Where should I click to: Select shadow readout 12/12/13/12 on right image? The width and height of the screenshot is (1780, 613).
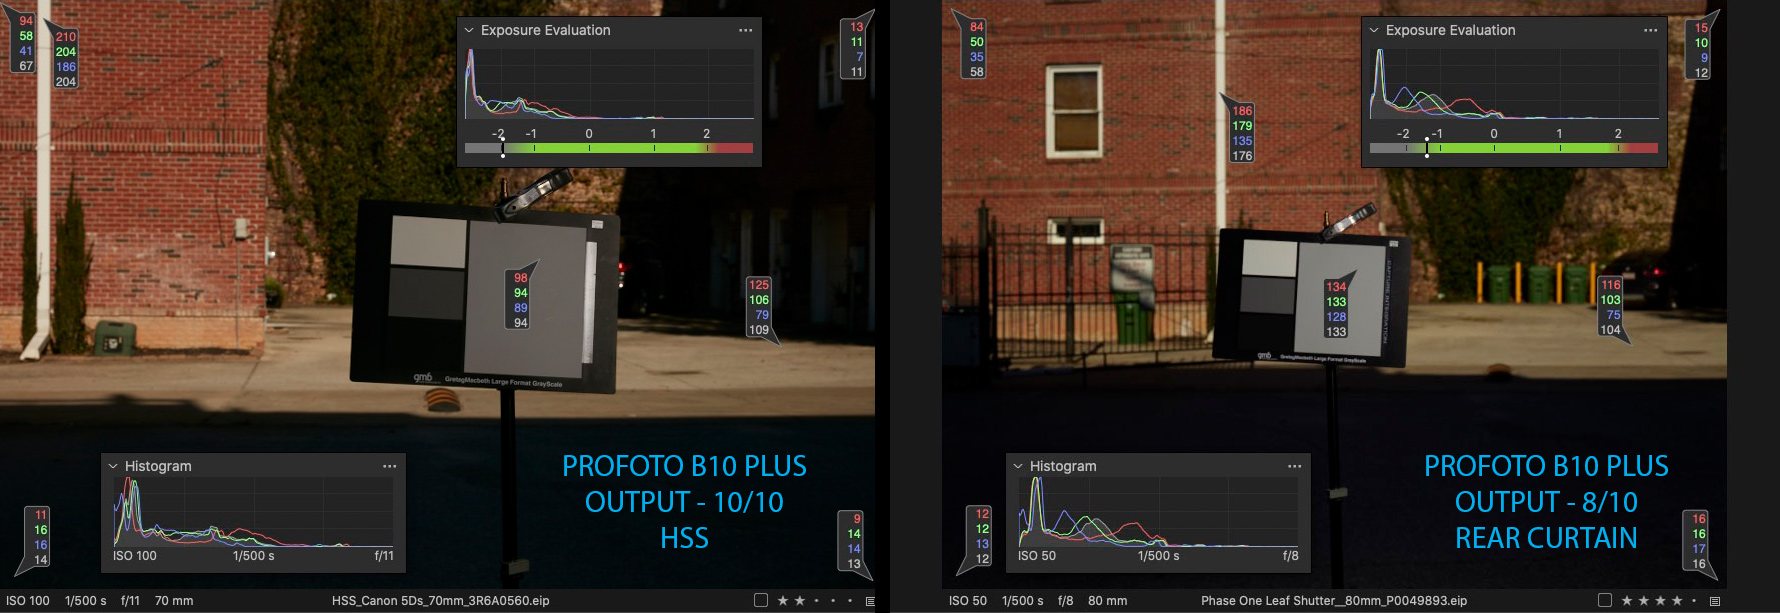pyautogui.click(x=980, y=536)
